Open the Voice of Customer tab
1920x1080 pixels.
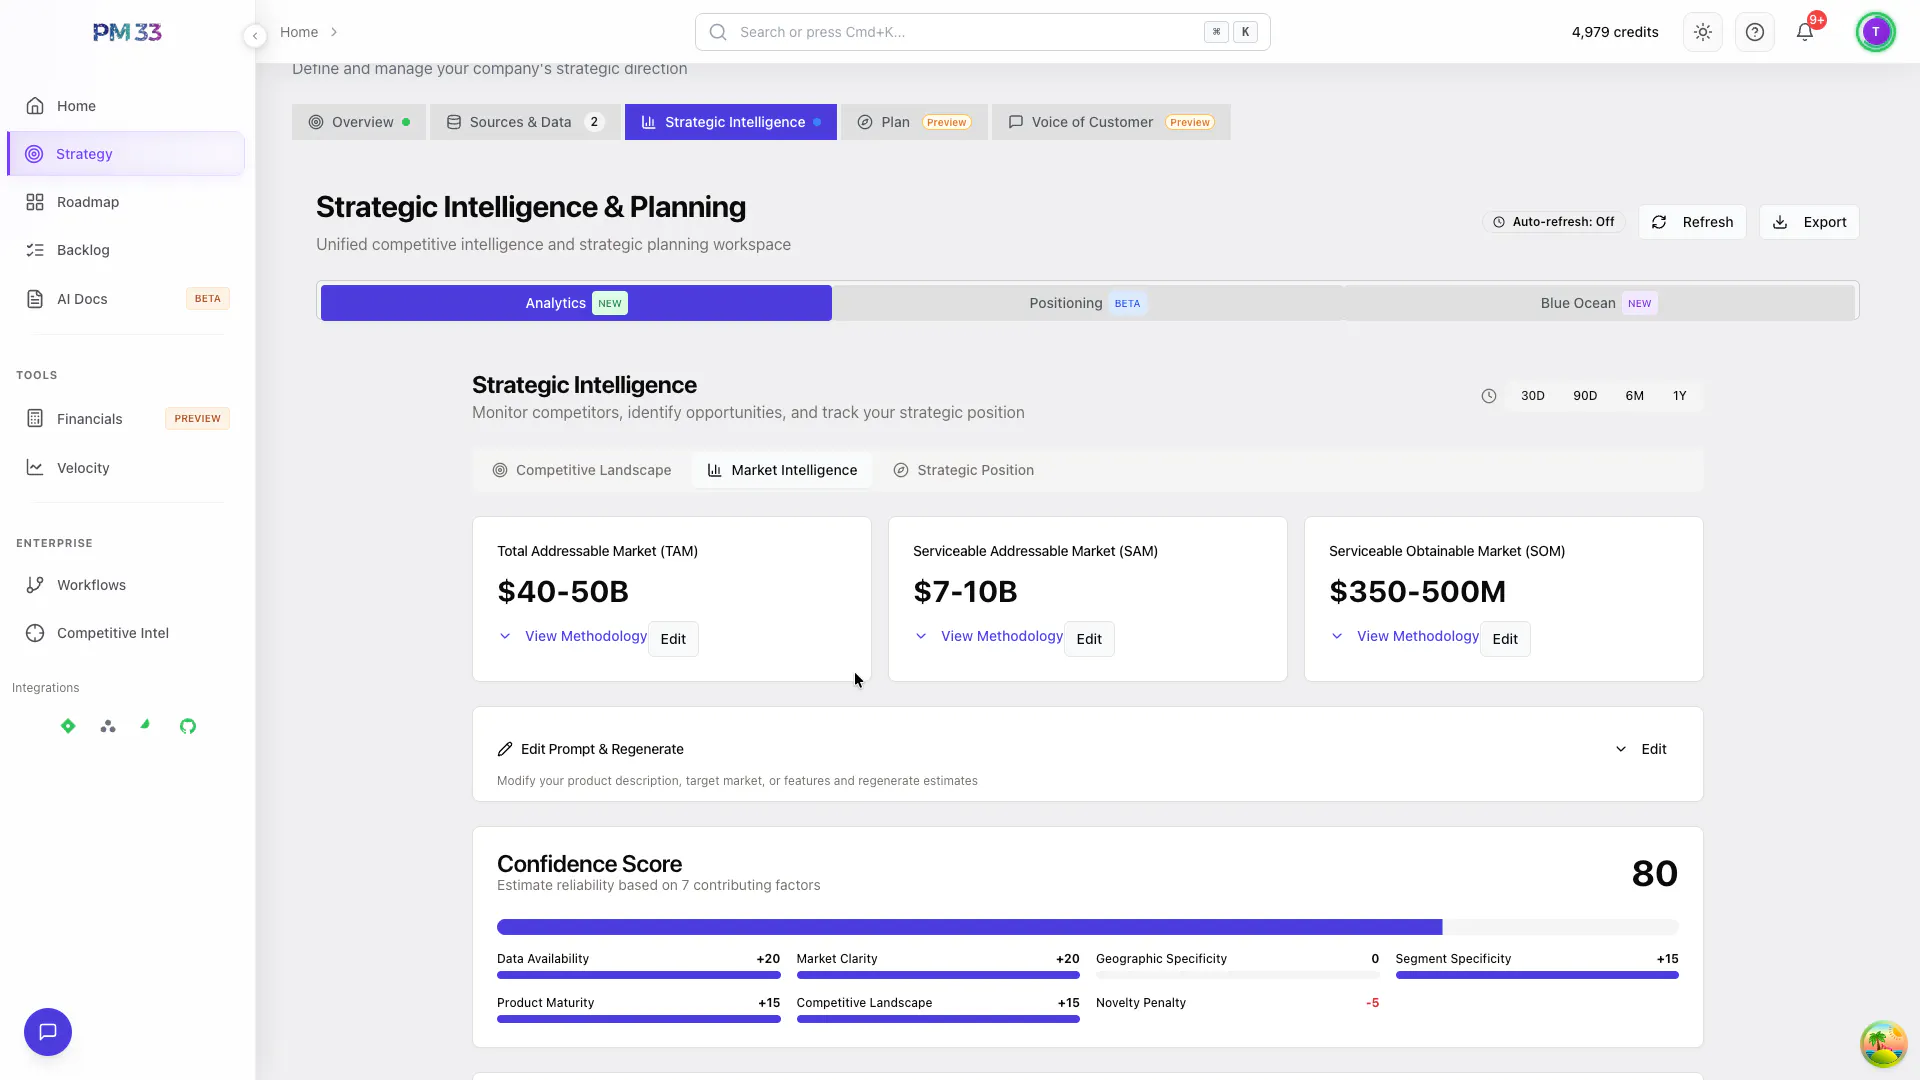[1111, 122]
